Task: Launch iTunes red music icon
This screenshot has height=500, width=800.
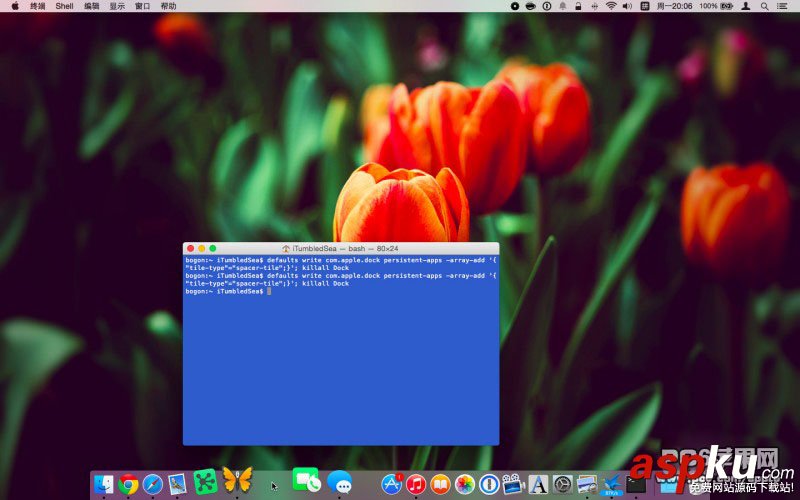Action: pyautogui.click(x=416, y=484)
